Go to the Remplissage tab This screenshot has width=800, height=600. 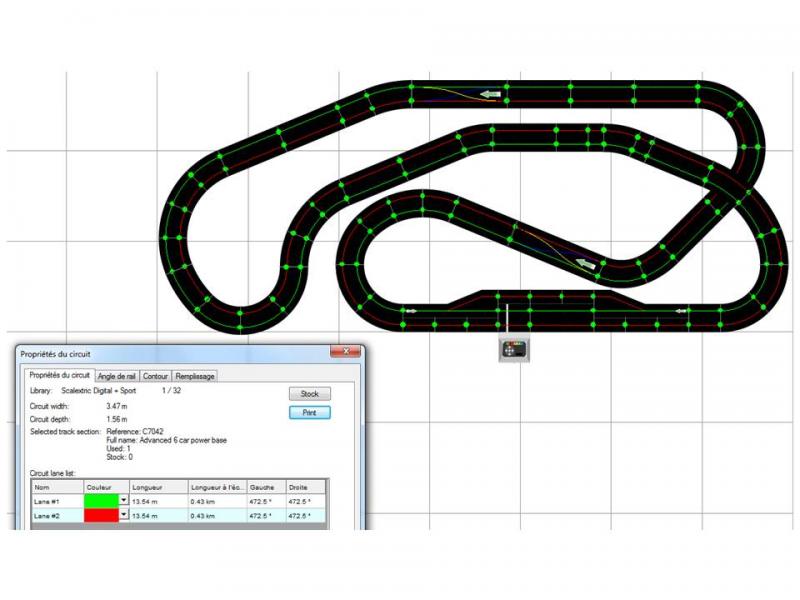[195, 376]
